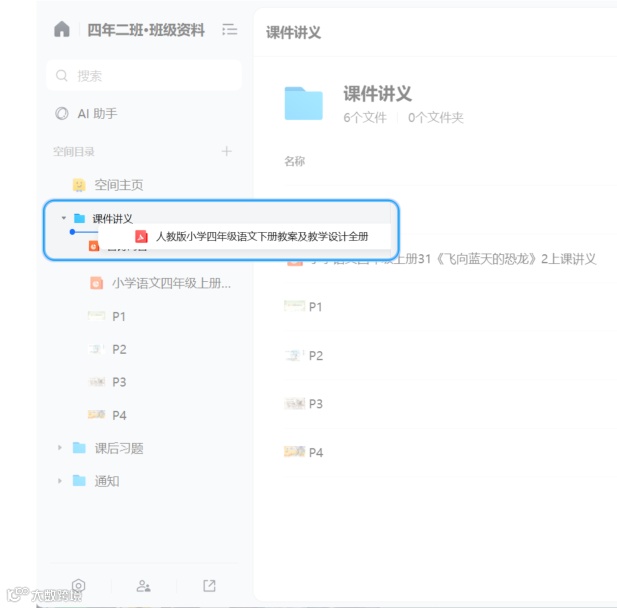Click P4 thumbnail in main file list
Viewport: 617px width, 608px height.
pos(294,451)
